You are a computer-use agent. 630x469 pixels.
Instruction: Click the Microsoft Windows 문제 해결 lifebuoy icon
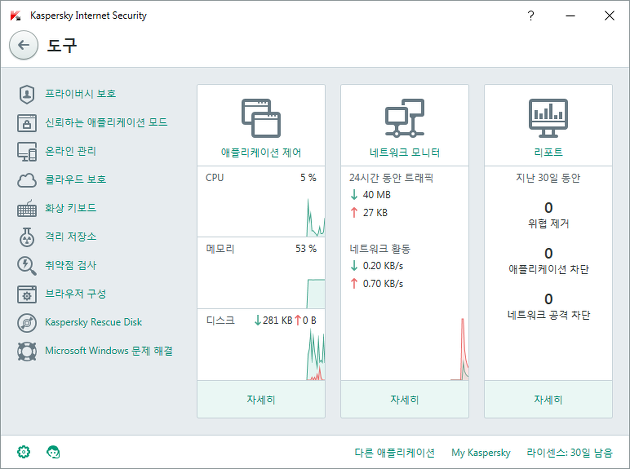point(27,351)
